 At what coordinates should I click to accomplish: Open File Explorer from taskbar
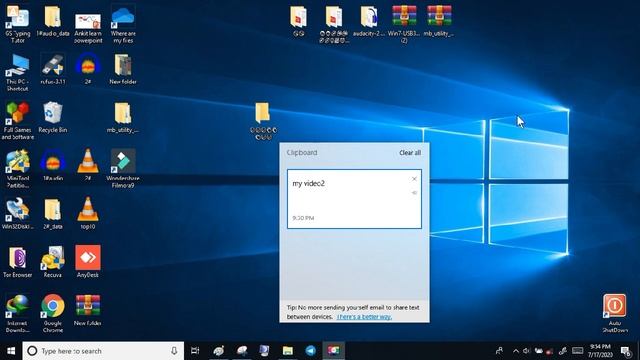(x=288, y=351)
